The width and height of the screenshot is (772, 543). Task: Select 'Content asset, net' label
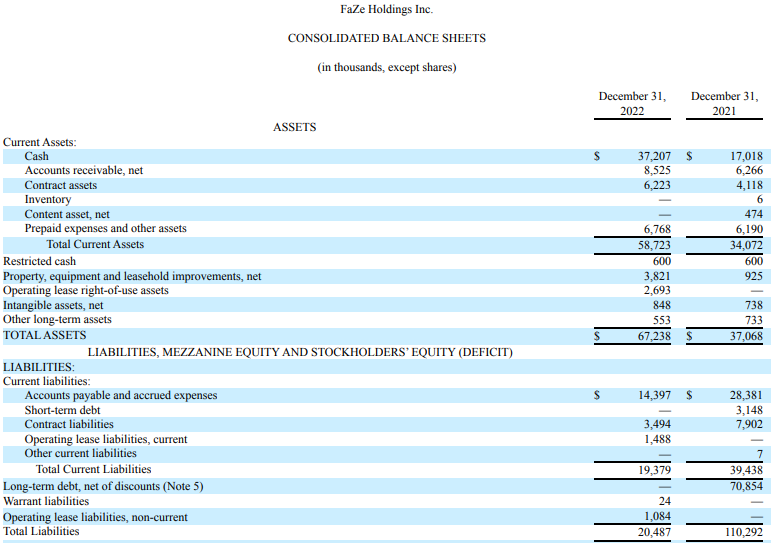[67, 215]
